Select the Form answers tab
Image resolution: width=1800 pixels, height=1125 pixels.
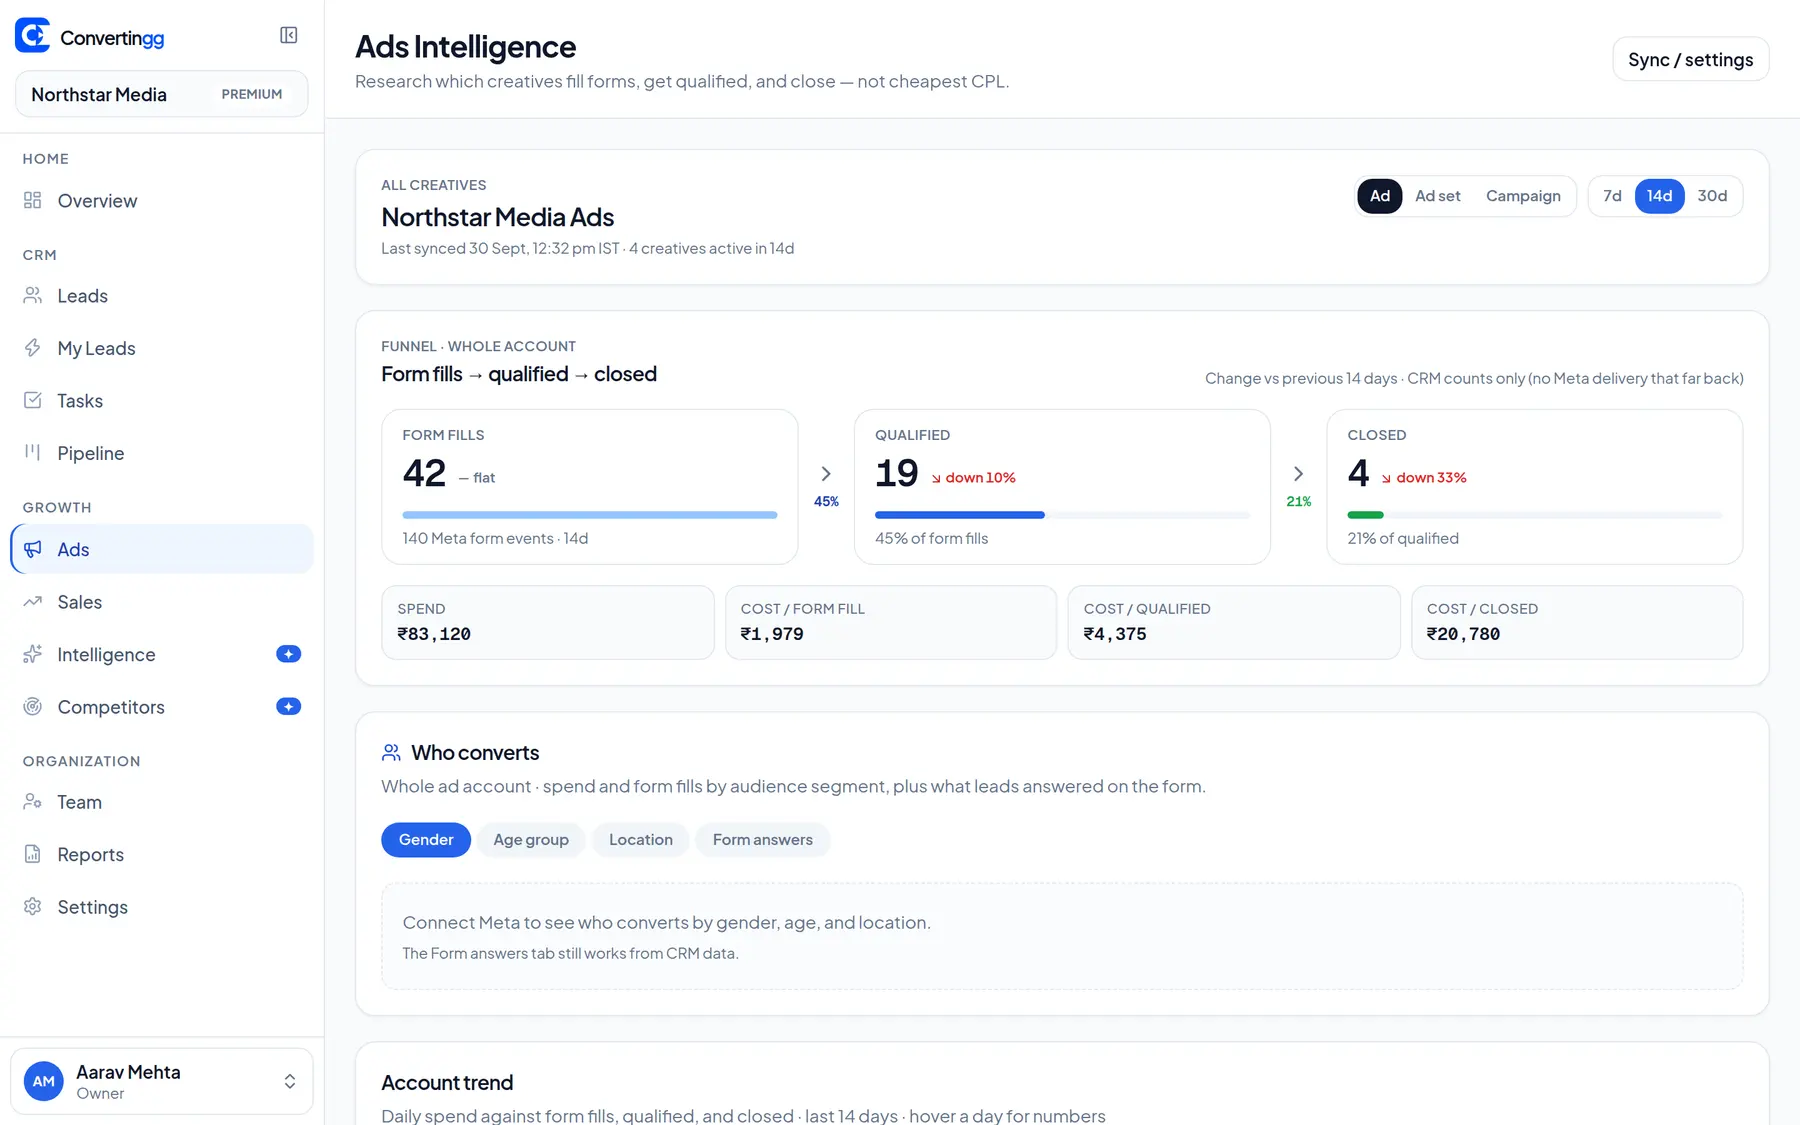pos(763,840)
